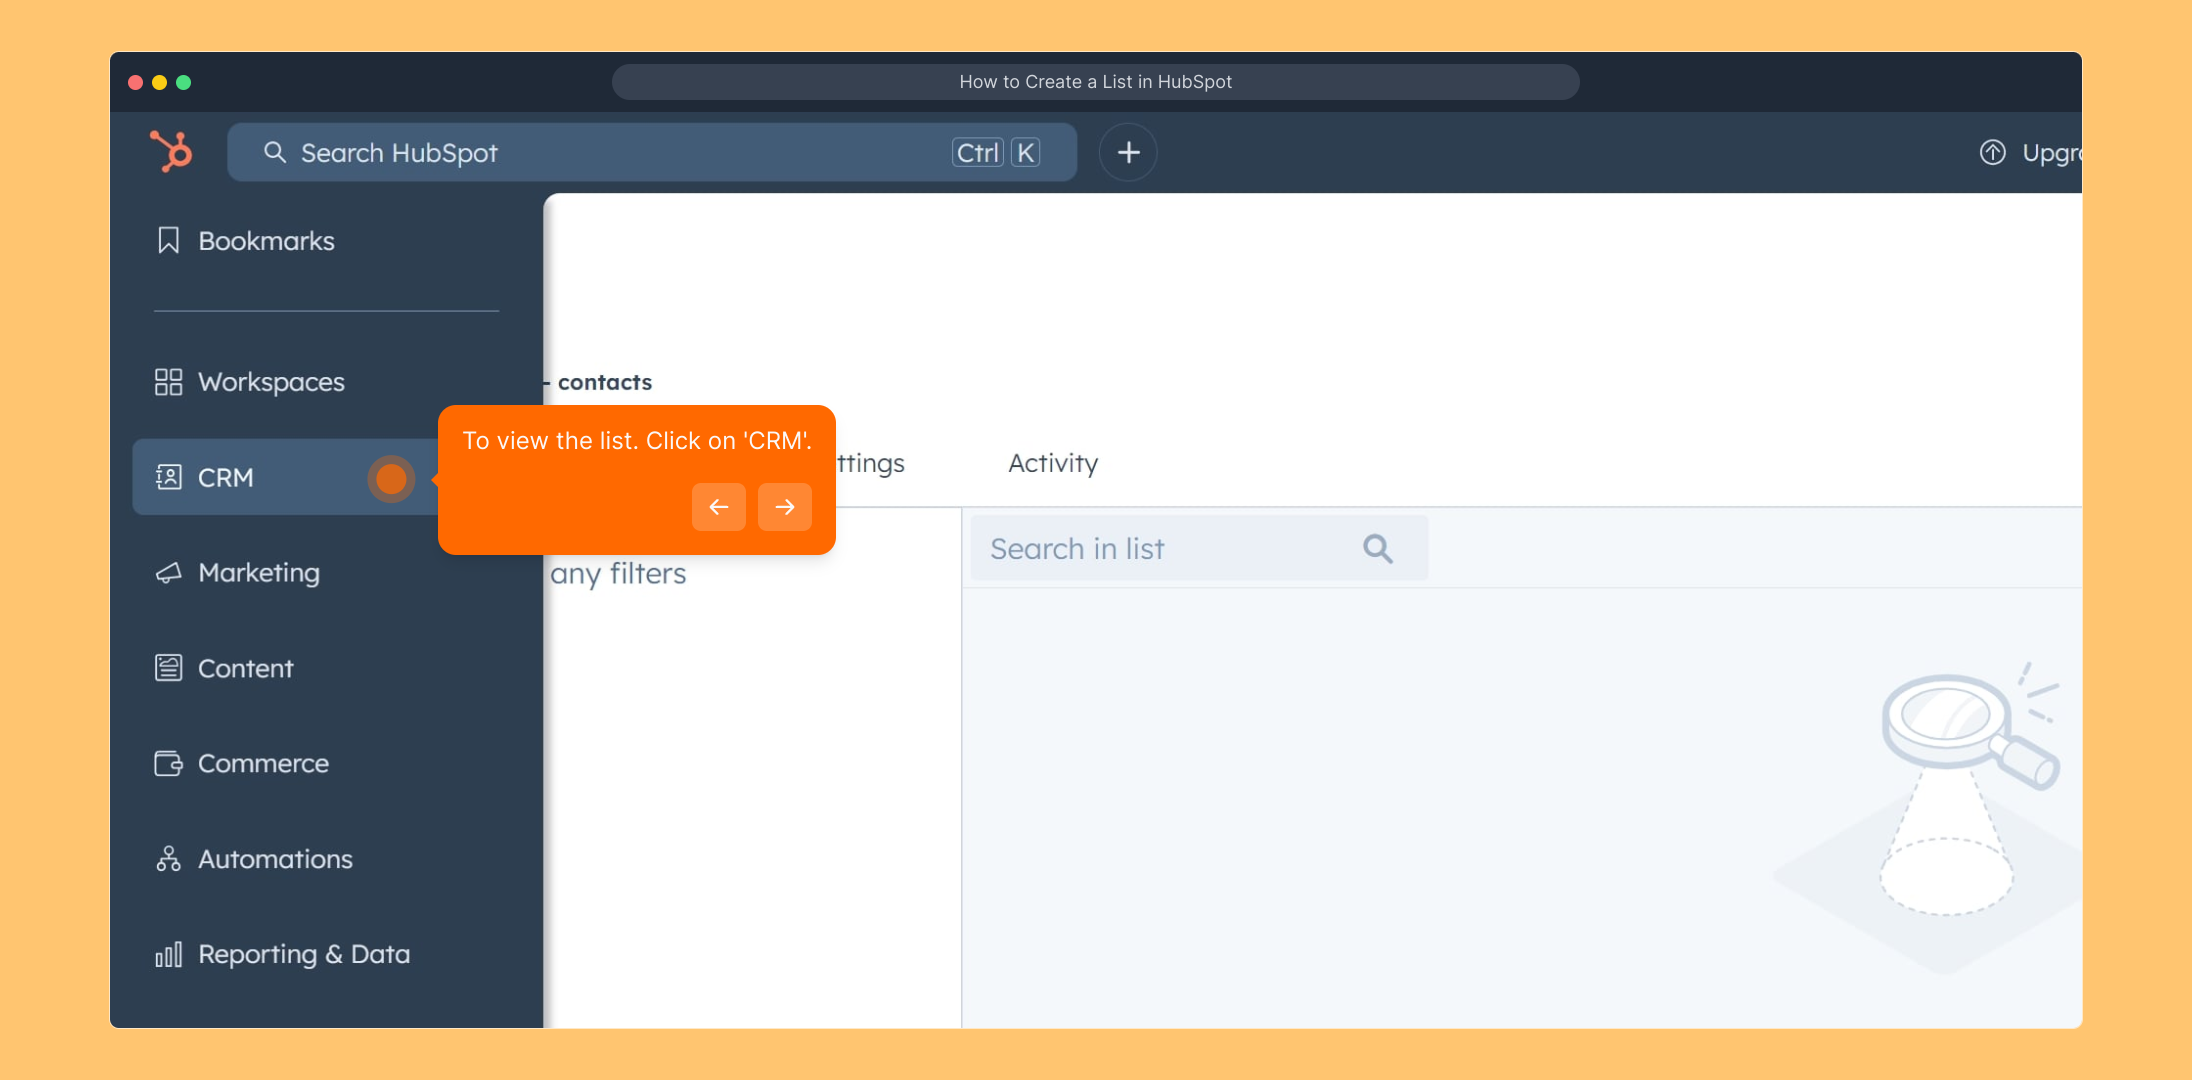Advance to the next tutorial step
Image resolution: width=2192 pixels, height=1080 pixels.
pyautogui.click(x=784, y=507)
